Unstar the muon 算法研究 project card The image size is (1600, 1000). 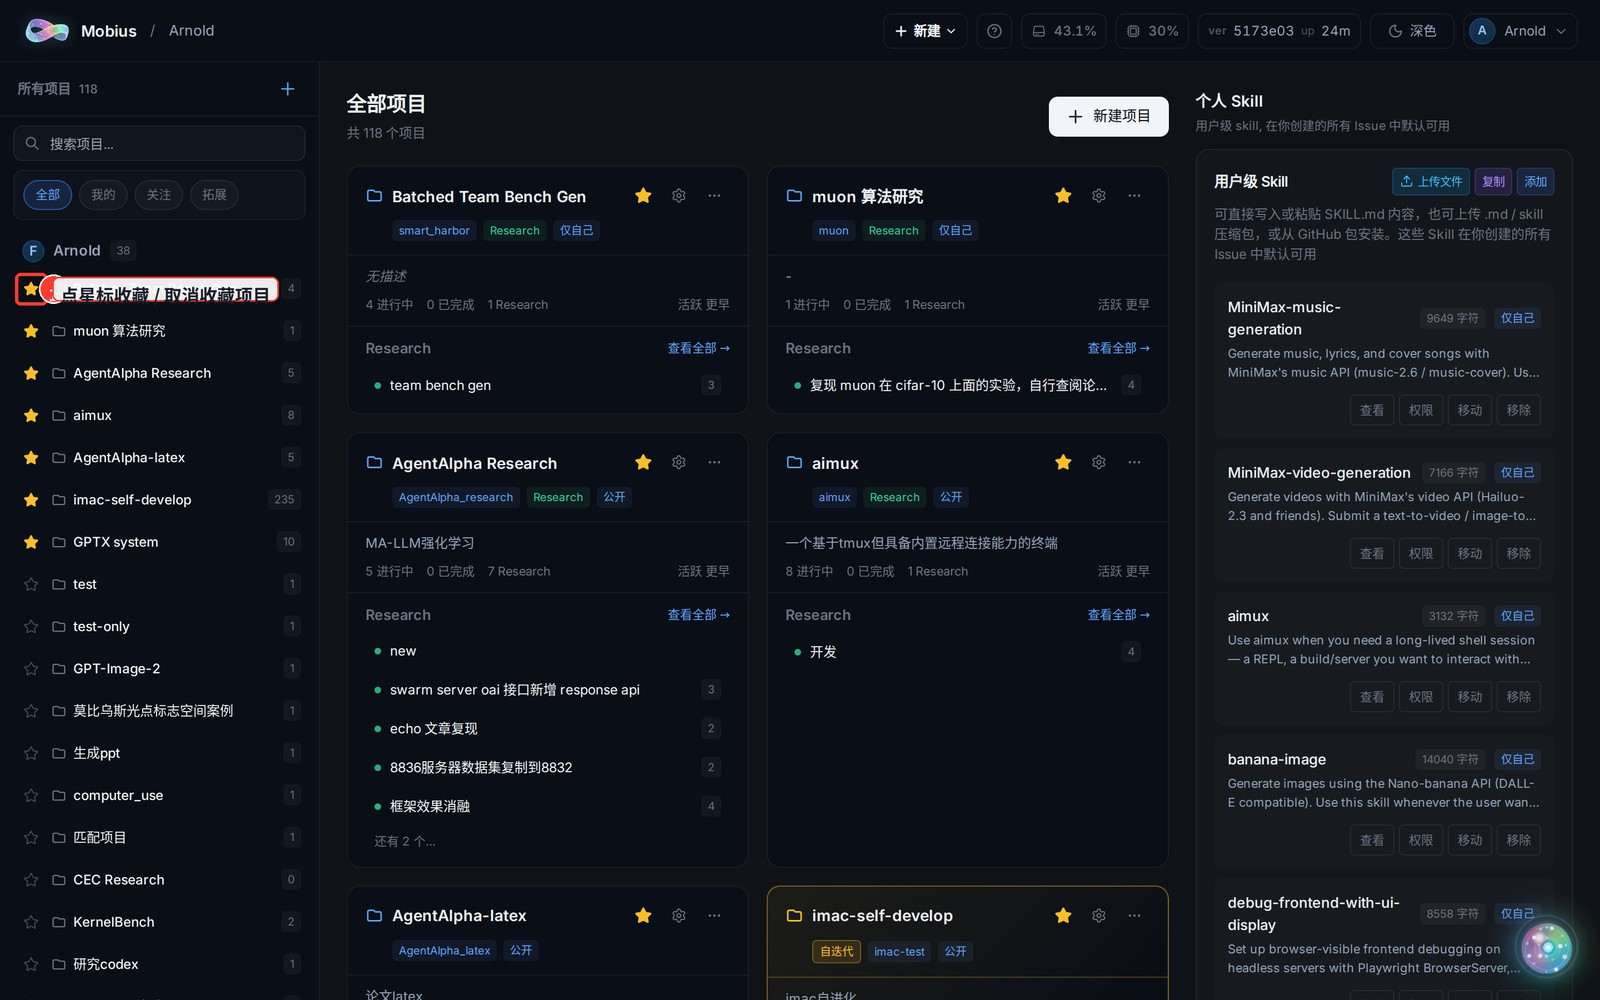tap(1063, 196)
